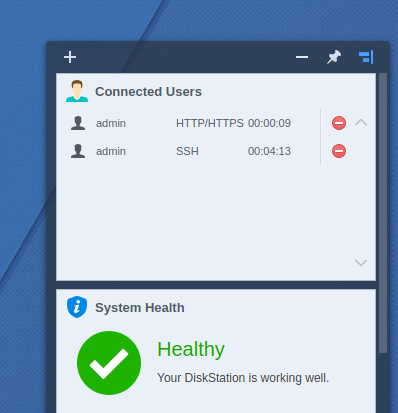This screenshot has width=398, height=413.
Task: Click the 00:04:13 connection time
Action: coord(269,151)
